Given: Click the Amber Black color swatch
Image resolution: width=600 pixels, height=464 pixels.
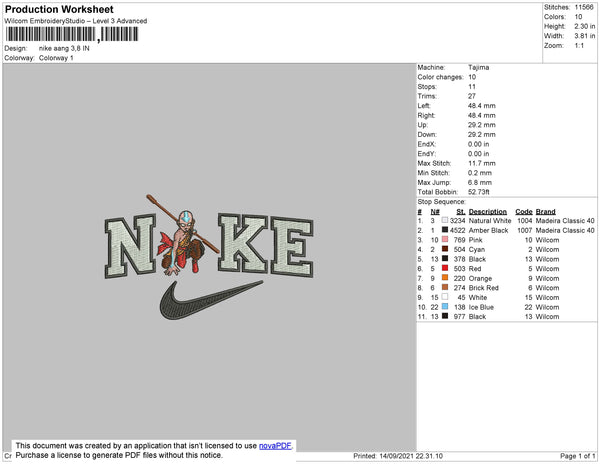Looking at the screenshot, I should (445, 230).
